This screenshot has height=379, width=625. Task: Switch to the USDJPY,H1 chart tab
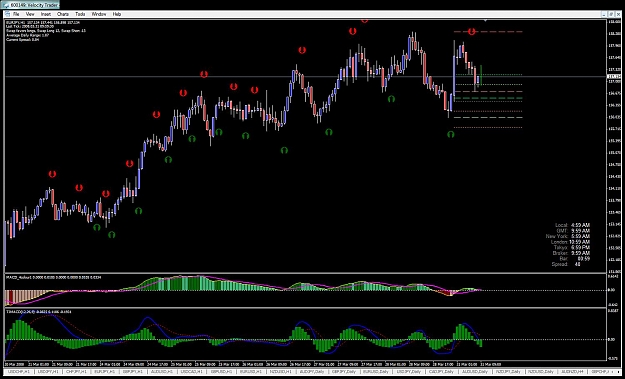48,371
